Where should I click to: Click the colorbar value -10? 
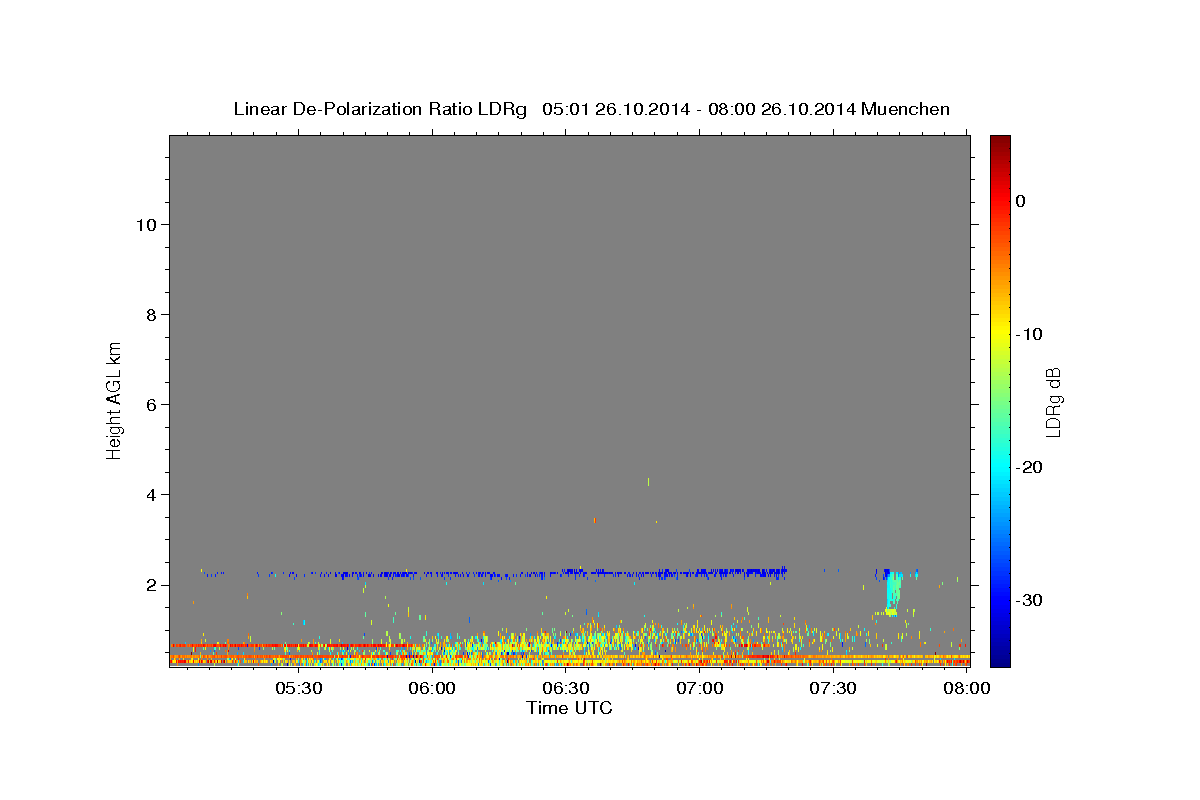click(x=1030, y=334)
